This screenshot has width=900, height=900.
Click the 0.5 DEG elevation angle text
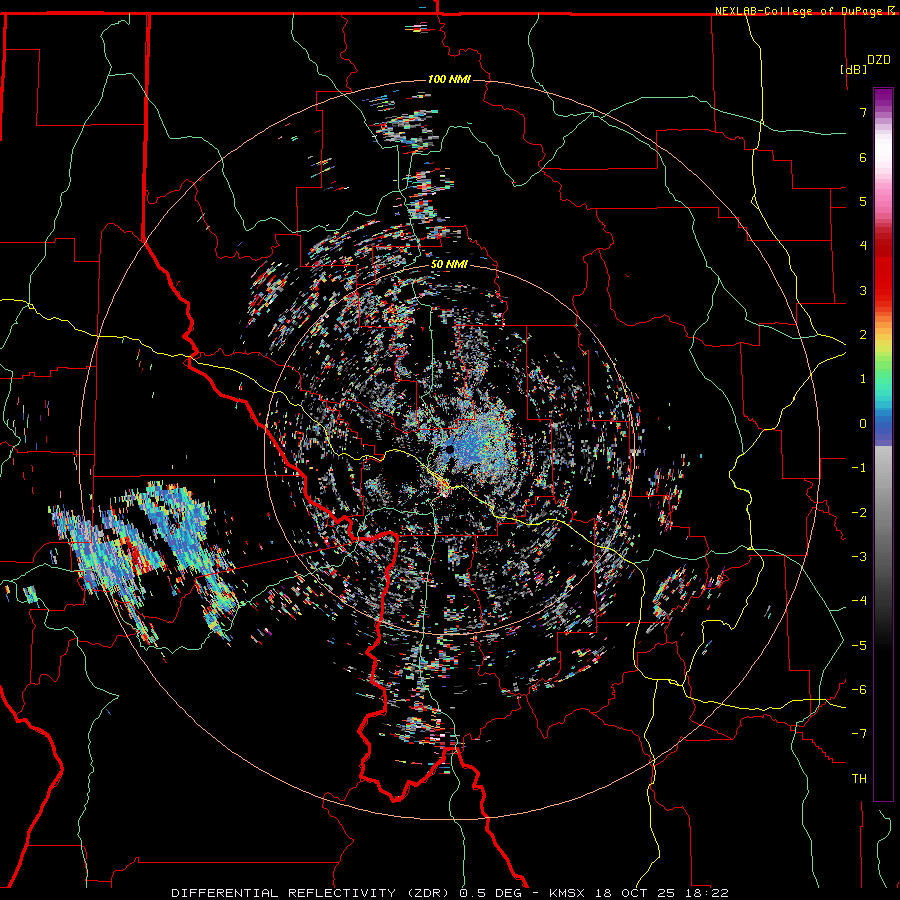(490, 893)
